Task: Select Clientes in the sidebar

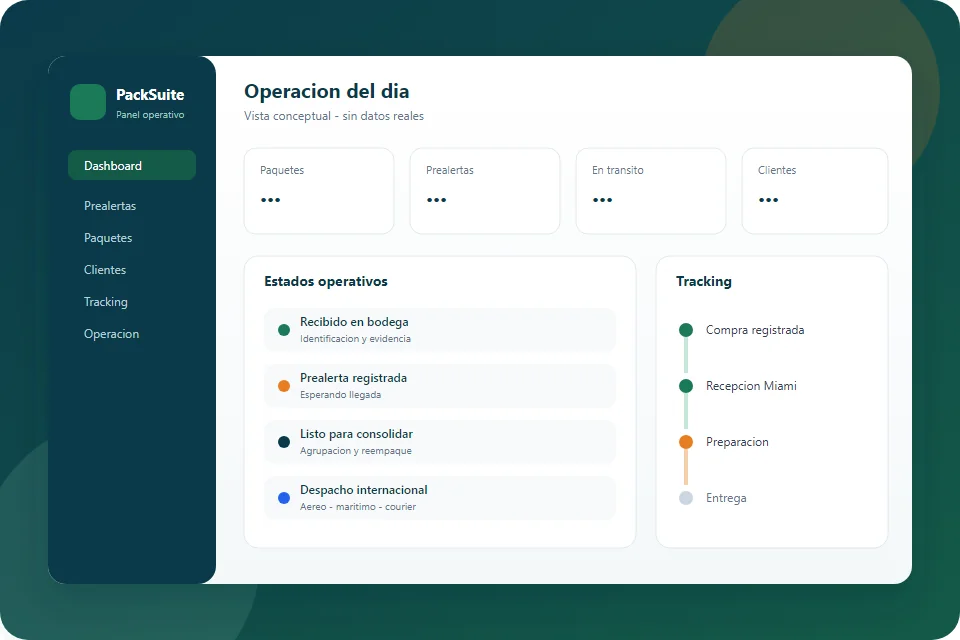Action: point(105,269)
